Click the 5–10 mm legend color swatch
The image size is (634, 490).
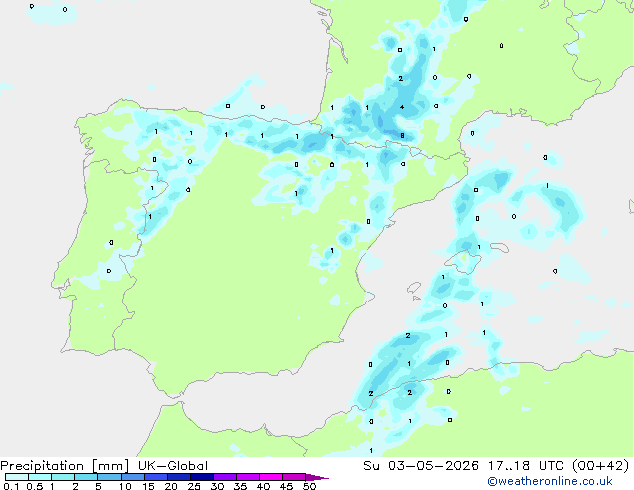(x=109, y=477)
